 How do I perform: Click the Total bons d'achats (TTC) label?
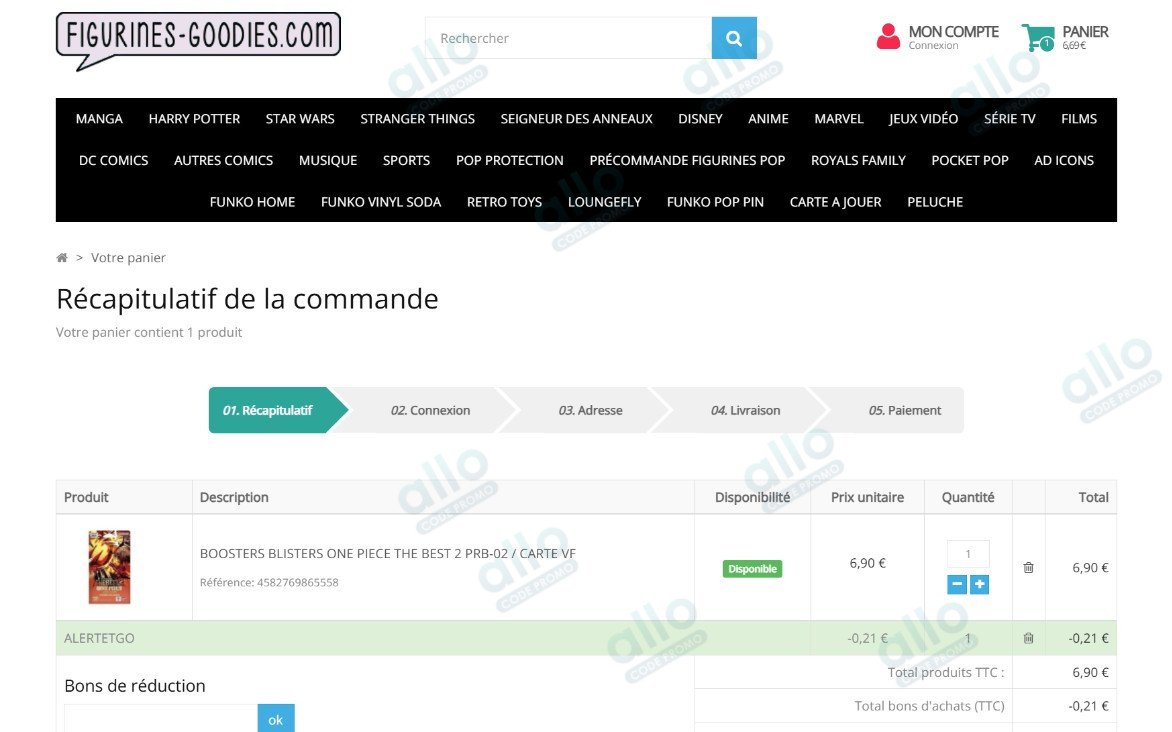(x=929, y=706)
